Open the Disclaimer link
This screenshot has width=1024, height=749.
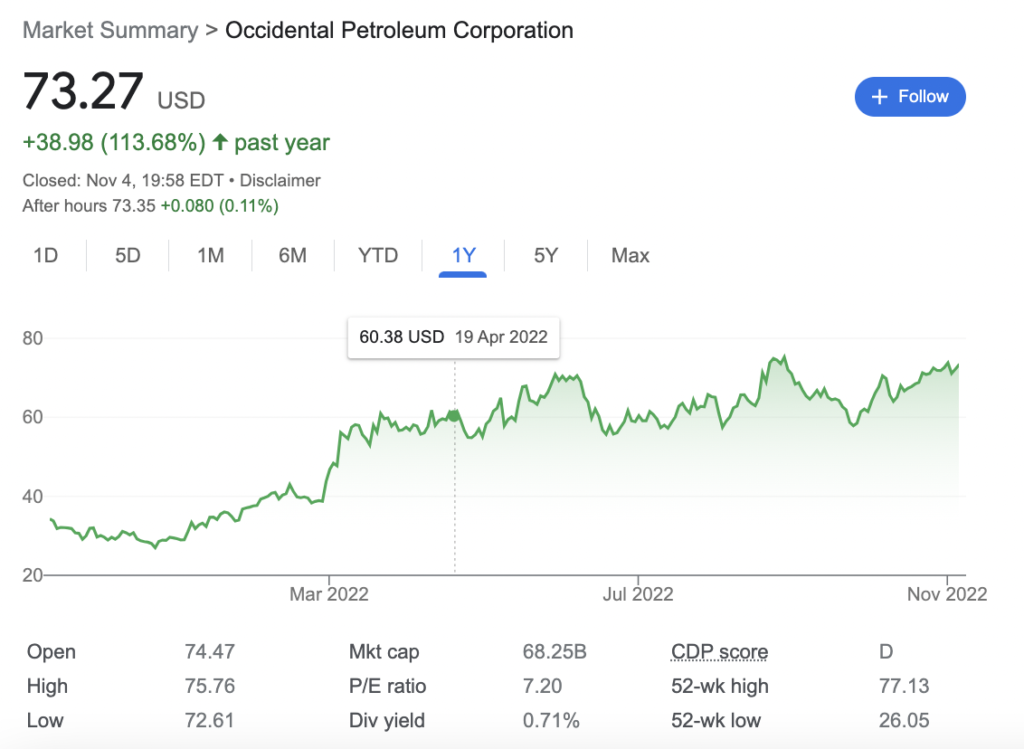pos(280,180)
